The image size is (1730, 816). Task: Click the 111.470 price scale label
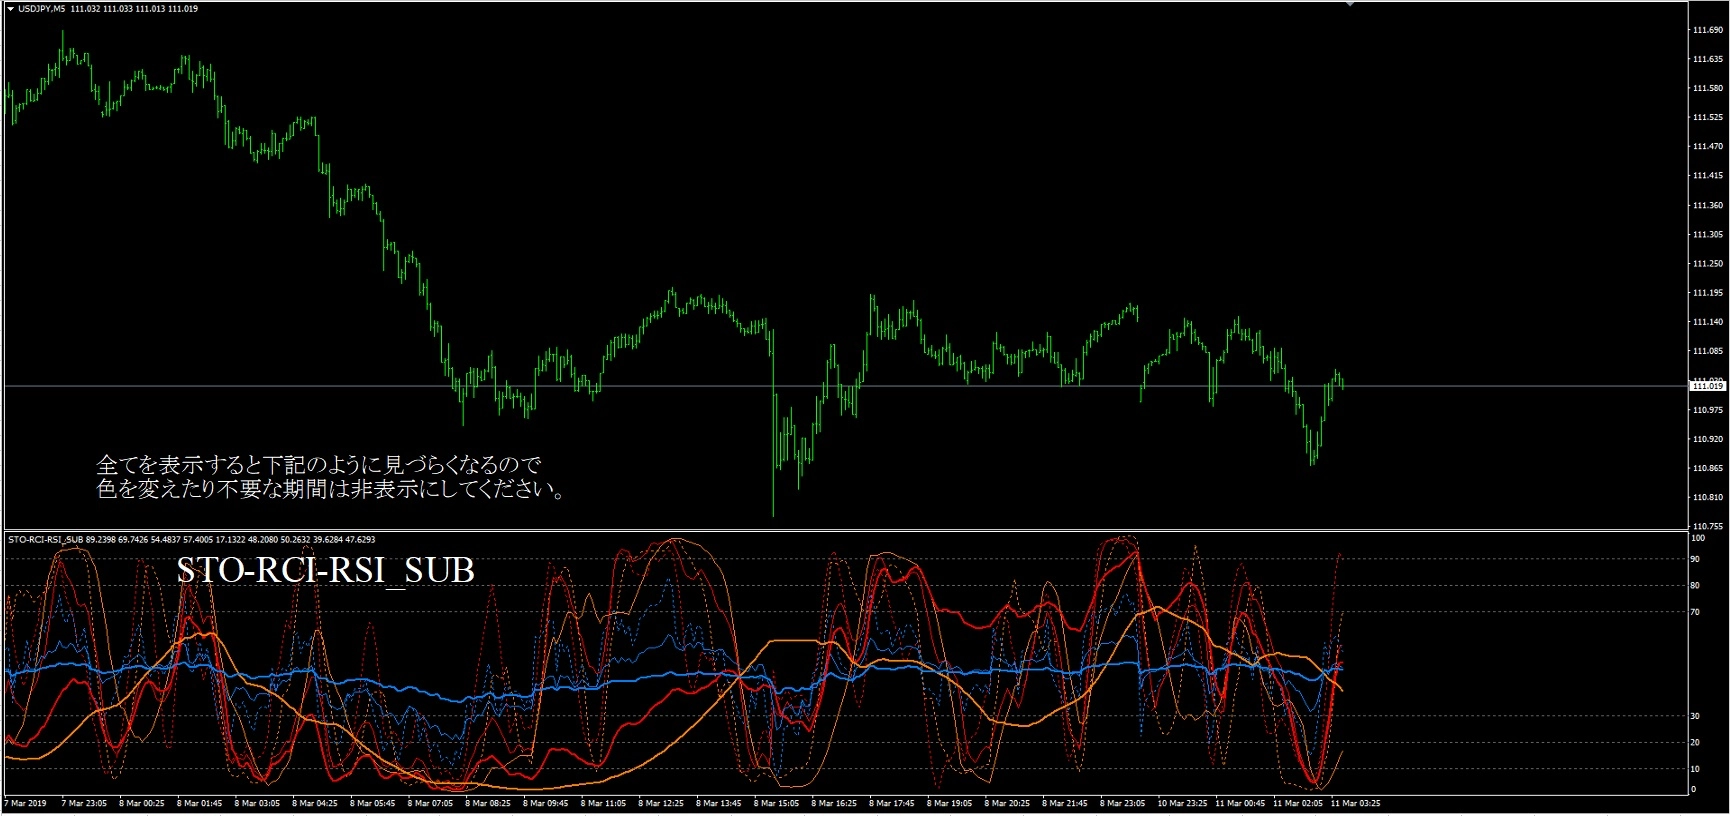tap(1707, 146)
